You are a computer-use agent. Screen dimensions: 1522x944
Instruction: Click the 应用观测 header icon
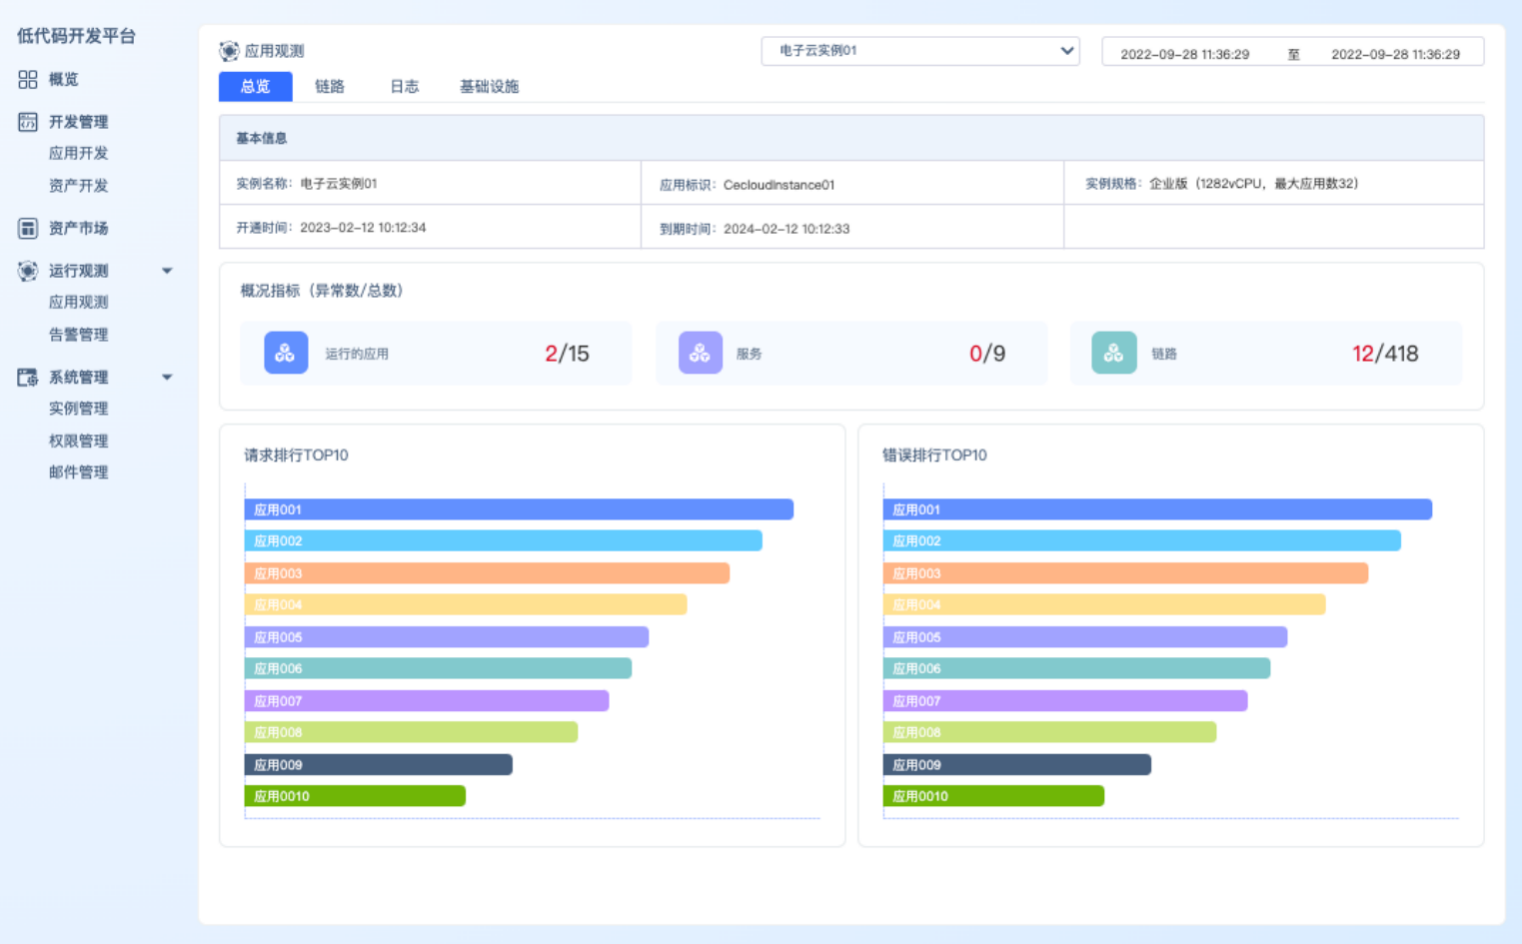229,51
